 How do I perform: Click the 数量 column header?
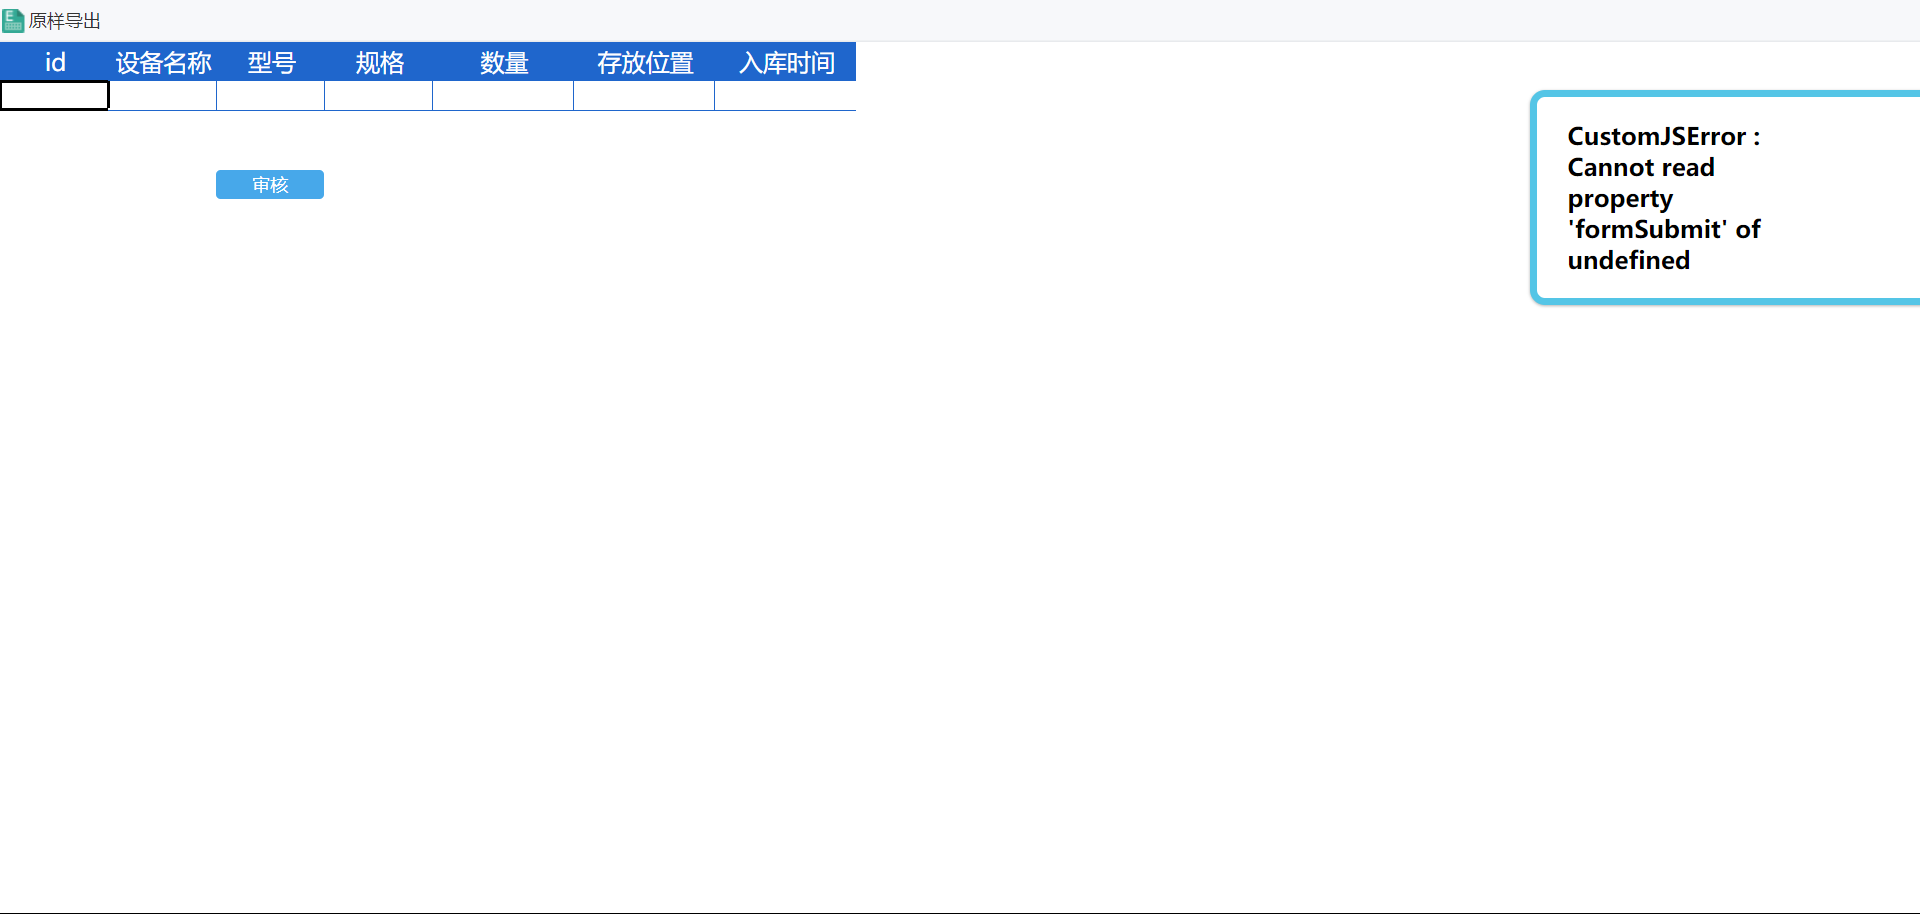pos(503,62)
